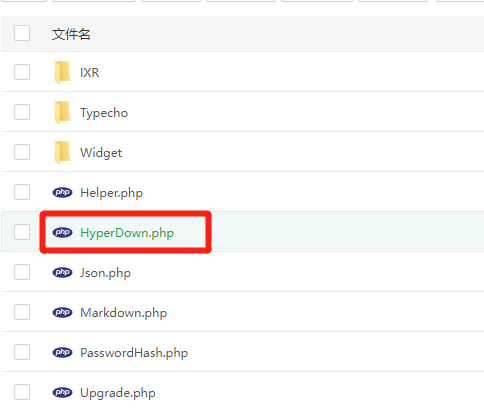The image size is (484, 411).
Task: Click the PHP icon beside PasswordHash.php
Action: [x=62, y=352]
